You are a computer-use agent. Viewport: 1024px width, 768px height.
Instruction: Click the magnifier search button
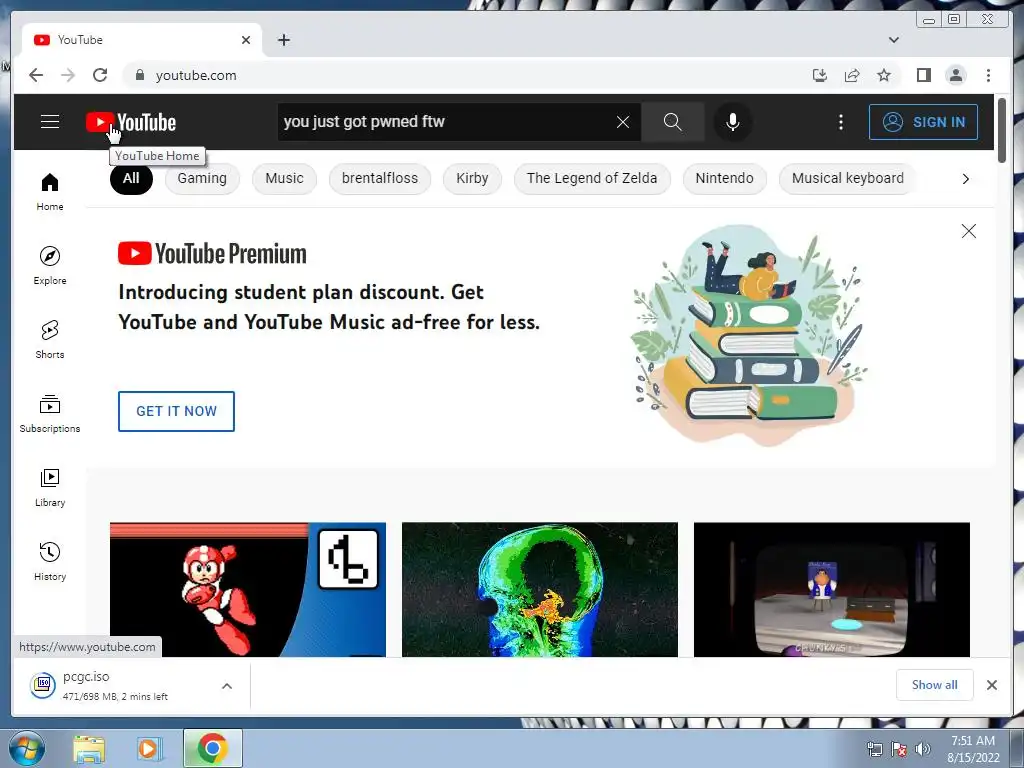tap(672, 121)
